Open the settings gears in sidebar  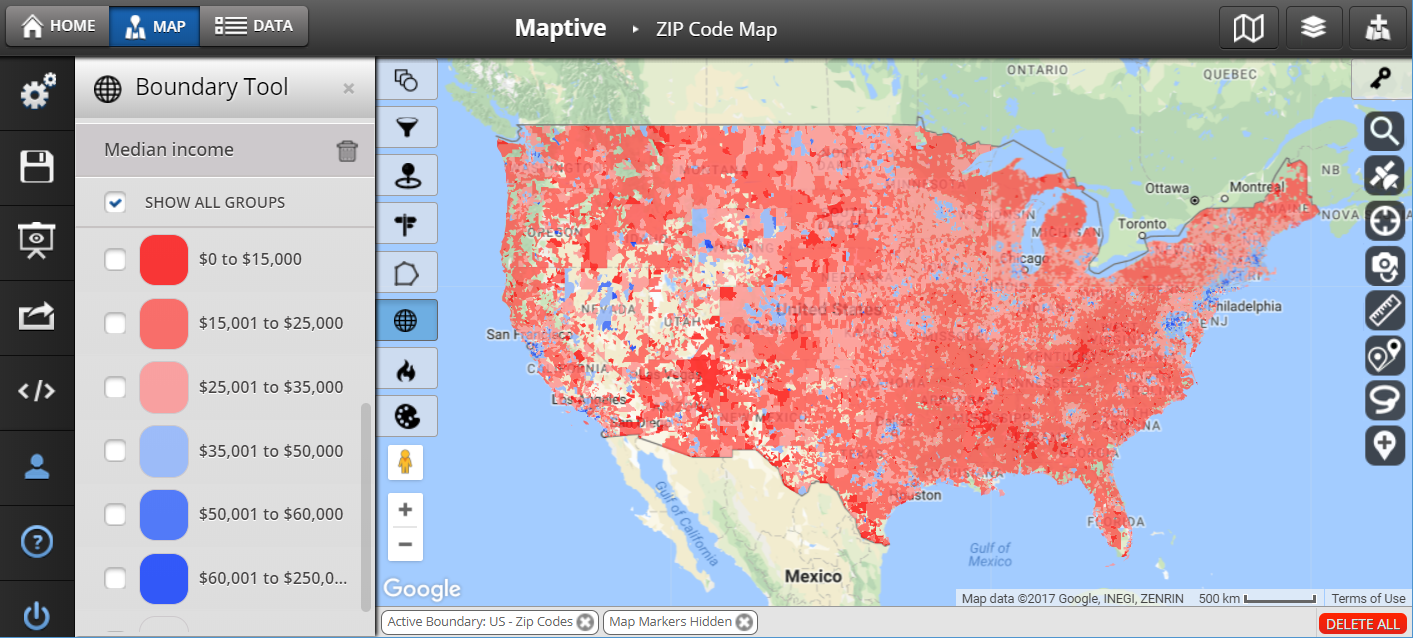click(37, 93)
